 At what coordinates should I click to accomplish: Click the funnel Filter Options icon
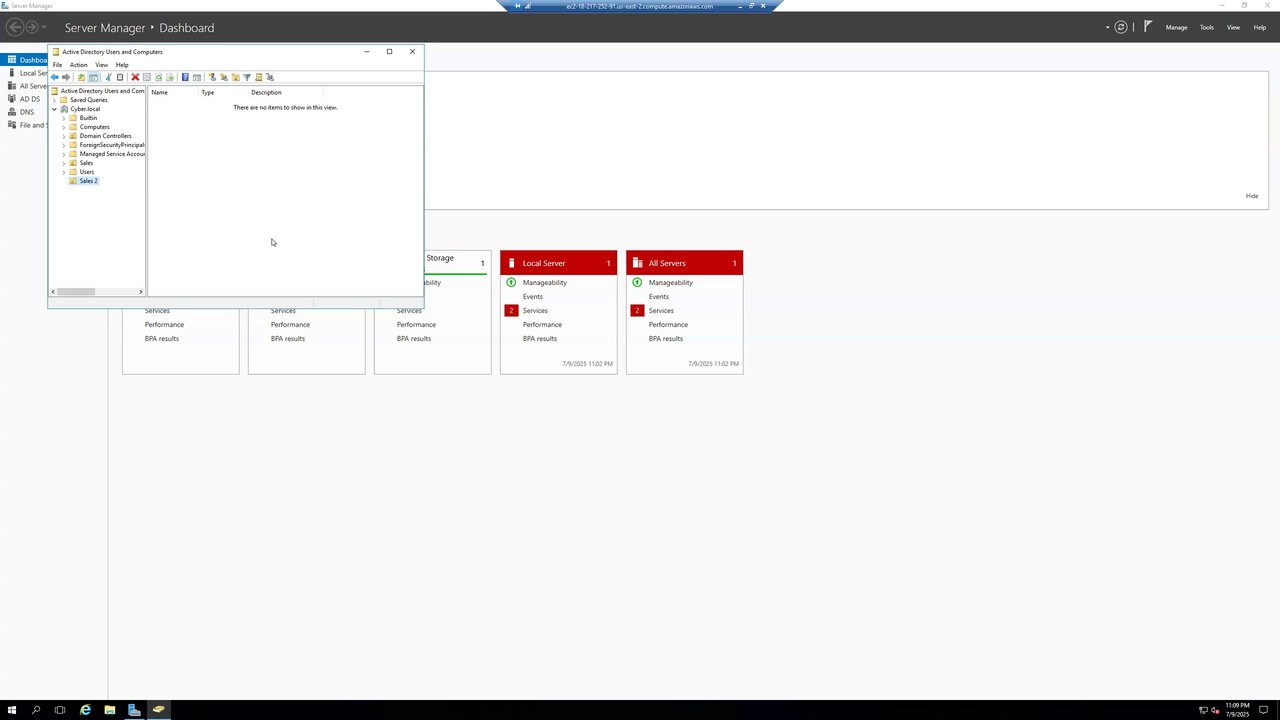(x=247, y=77)
